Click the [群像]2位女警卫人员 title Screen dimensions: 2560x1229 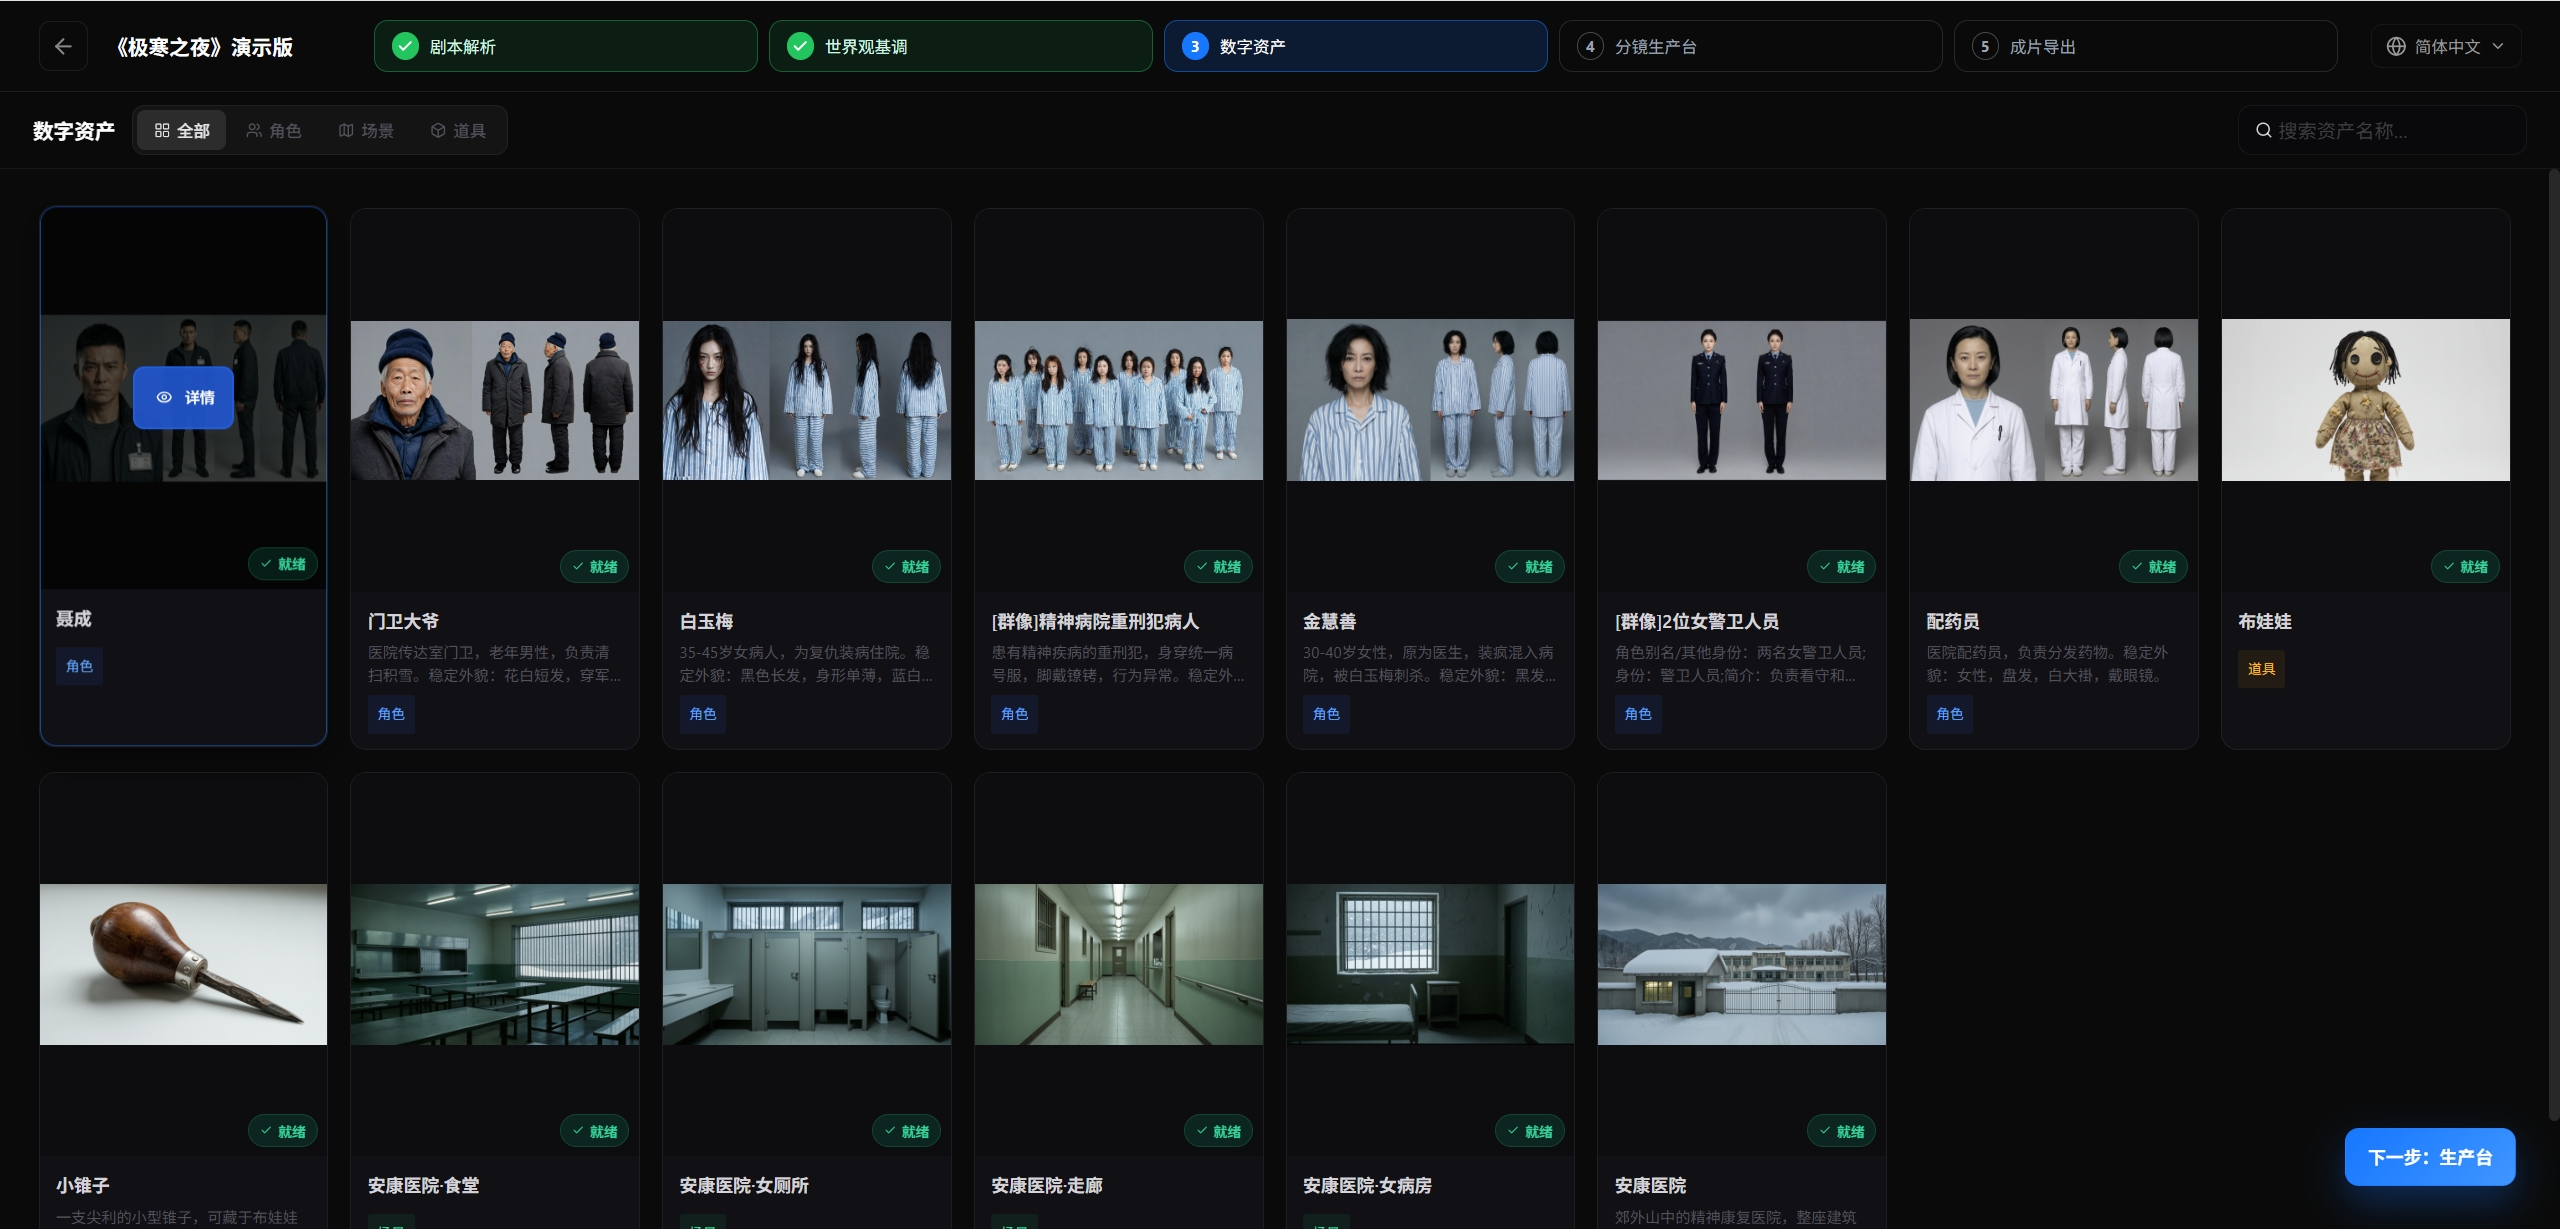point(1697,621)
